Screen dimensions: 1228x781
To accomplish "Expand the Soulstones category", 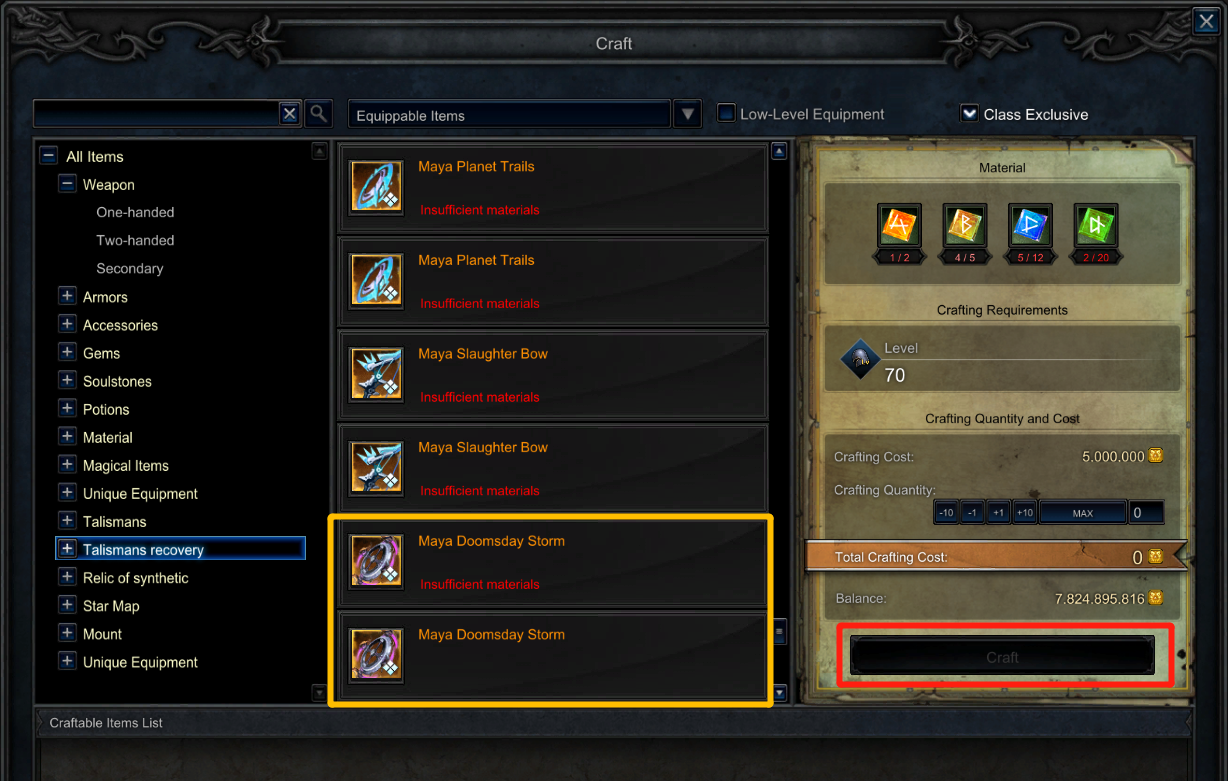I will click(x=67, y=380).
